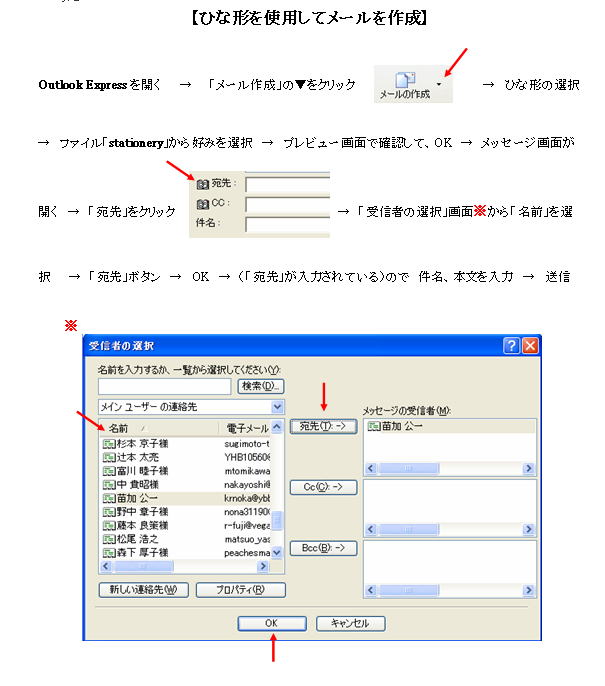Click the contact list scroll-down arrow
The height and width of the screenshot is (686, 605).
[x=277, y=553]
